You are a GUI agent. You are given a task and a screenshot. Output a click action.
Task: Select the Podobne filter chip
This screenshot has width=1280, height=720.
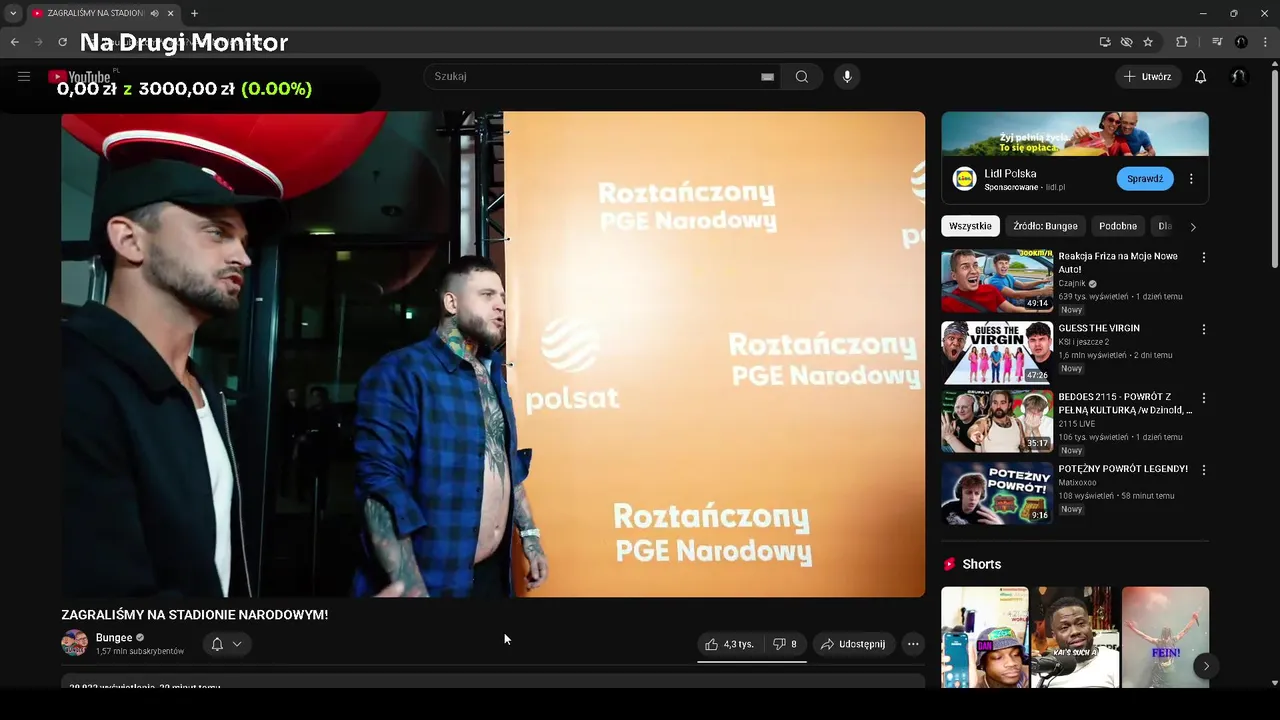coord(1117,226)
